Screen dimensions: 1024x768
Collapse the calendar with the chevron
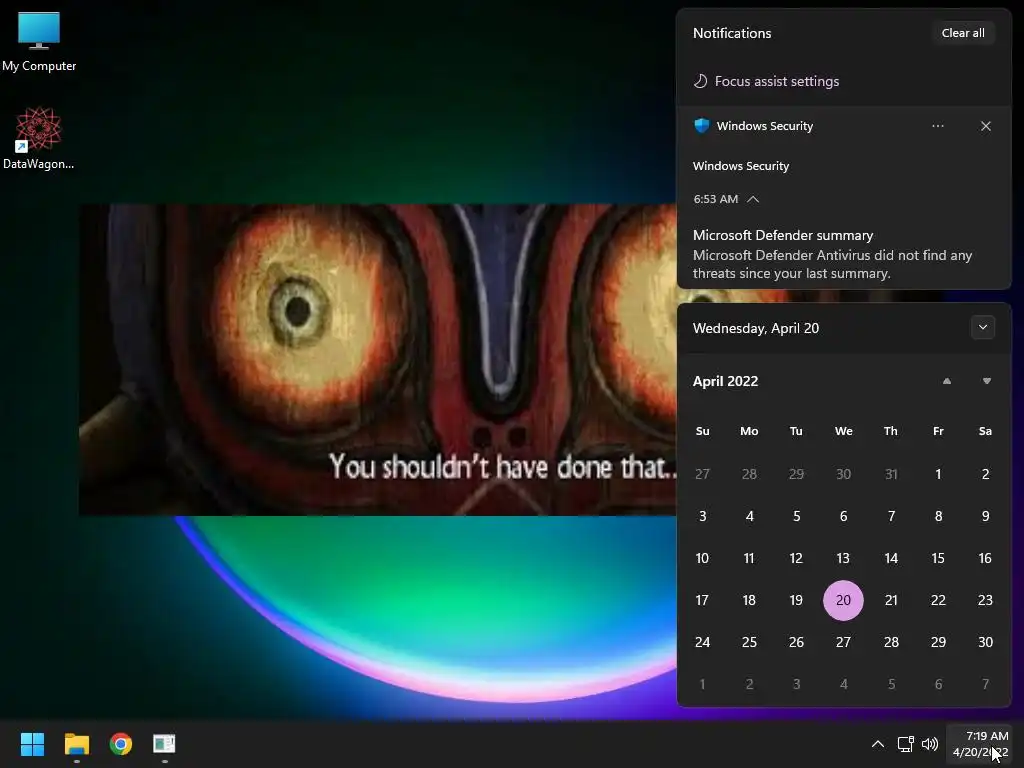click(982, 327)
